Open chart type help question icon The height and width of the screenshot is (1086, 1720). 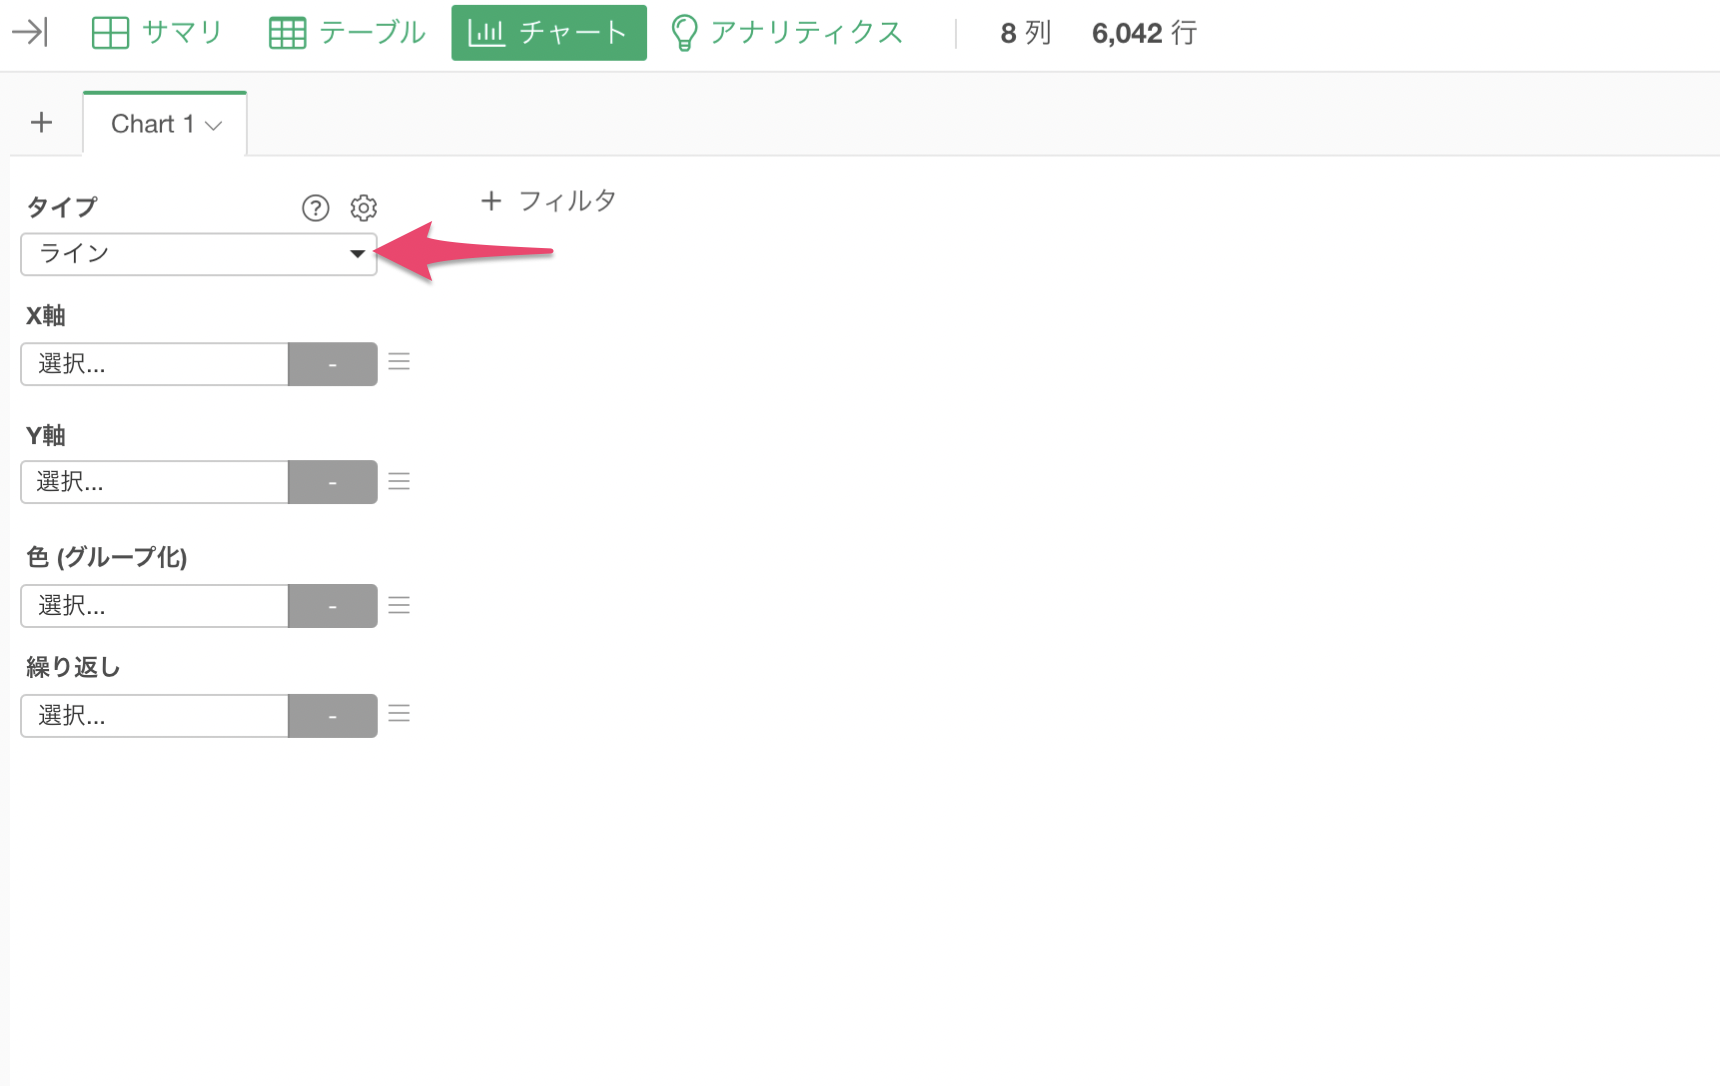pyautogui.click(x=315, y=208)
